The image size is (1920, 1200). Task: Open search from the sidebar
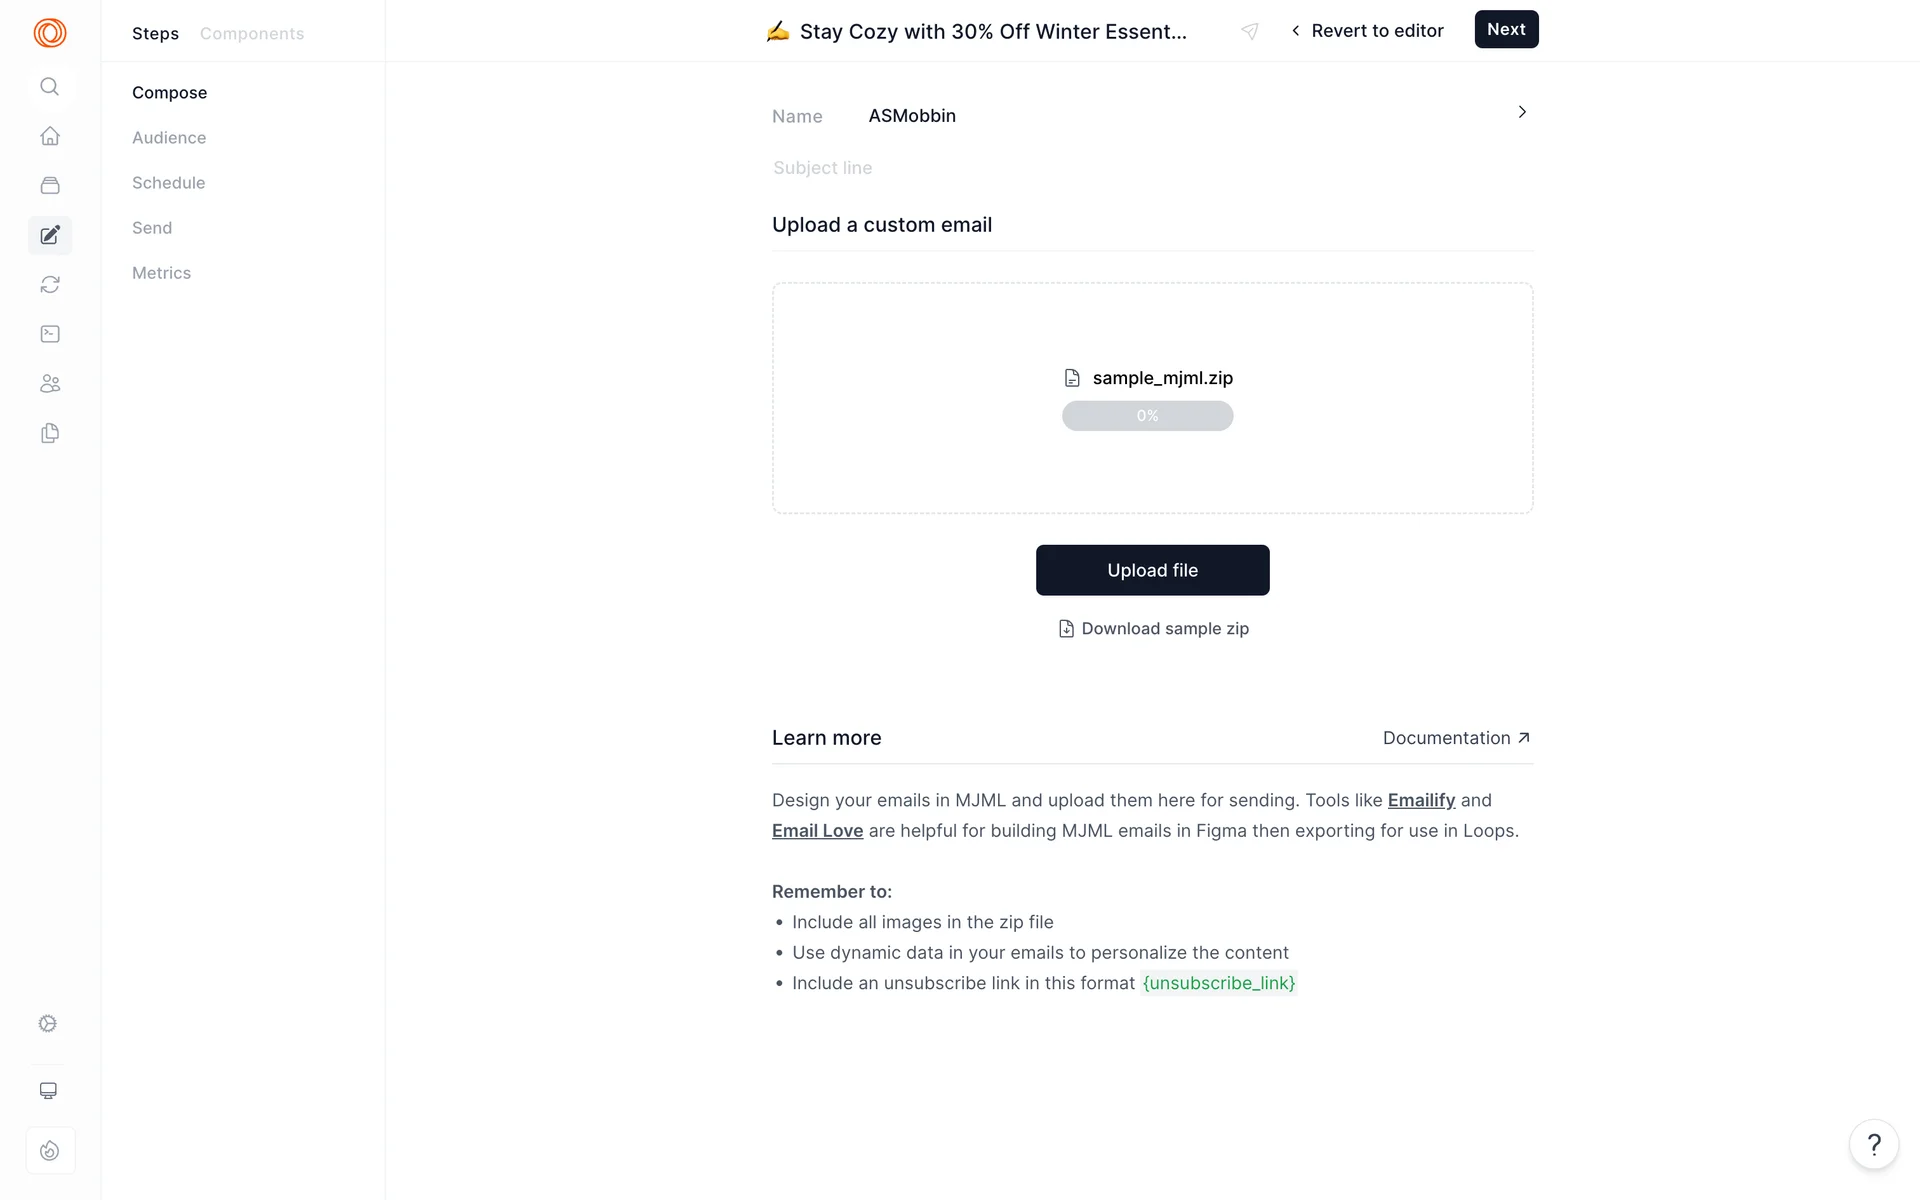point(49,87)
